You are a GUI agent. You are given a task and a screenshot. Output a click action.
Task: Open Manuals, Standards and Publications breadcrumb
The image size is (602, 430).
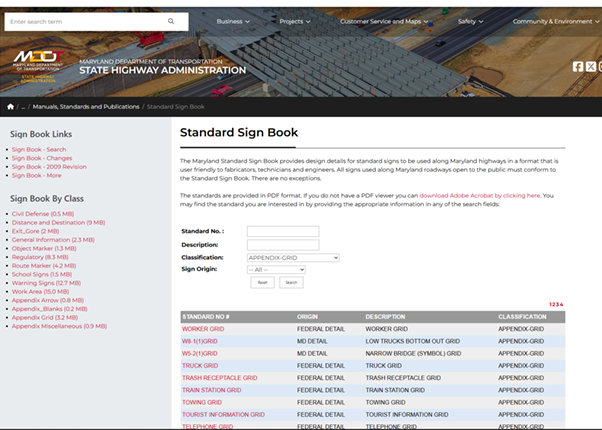click(x=86, y=107)
